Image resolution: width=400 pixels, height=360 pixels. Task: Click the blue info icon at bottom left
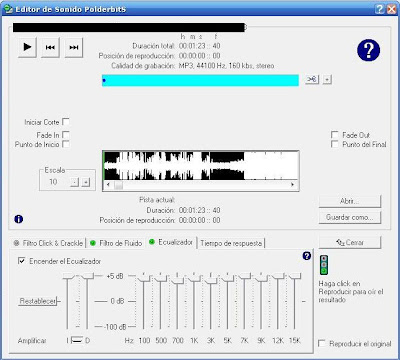click(x=19, y=219)
